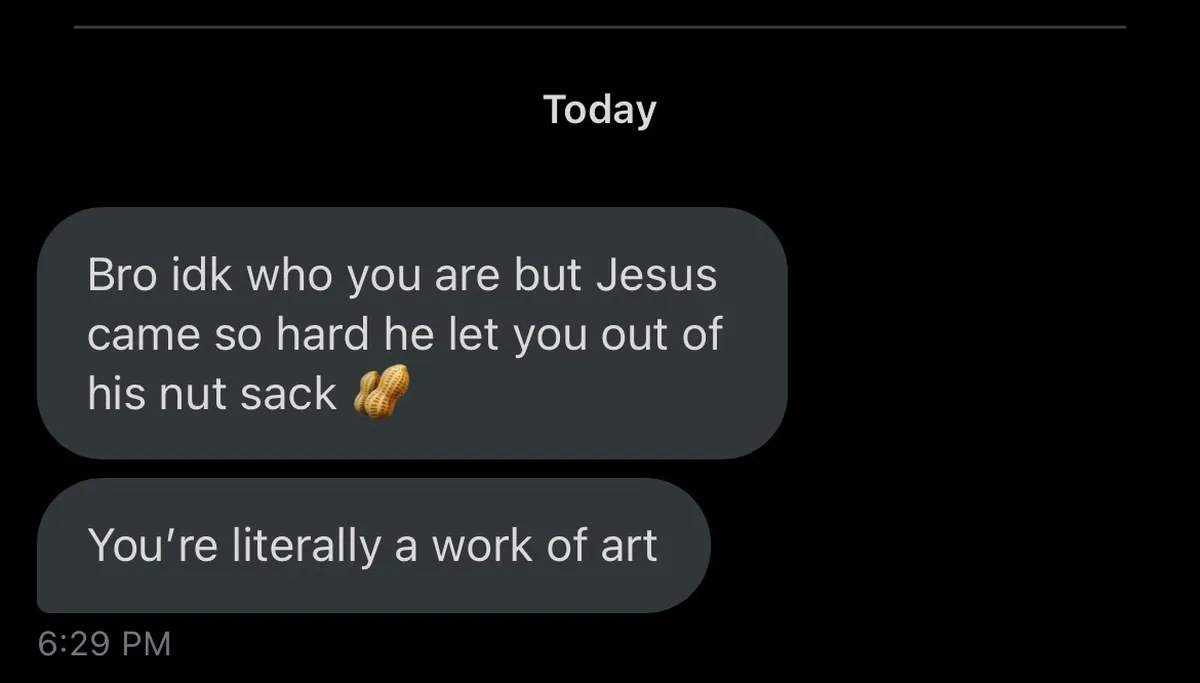
Task: Click the horizontal divider line at top
Action: click(600, 27)
